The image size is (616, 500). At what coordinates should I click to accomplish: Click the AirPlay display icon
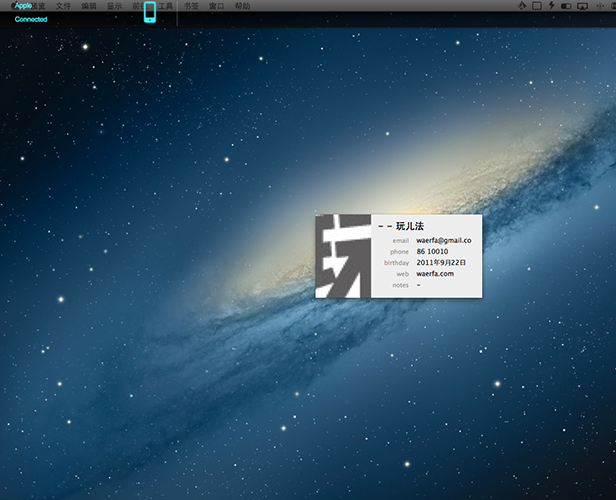tap(582, 6)
